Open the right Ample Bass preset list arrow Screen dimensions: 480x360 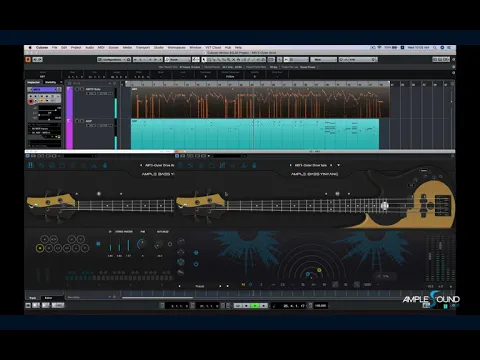click(x=338, y=165)
